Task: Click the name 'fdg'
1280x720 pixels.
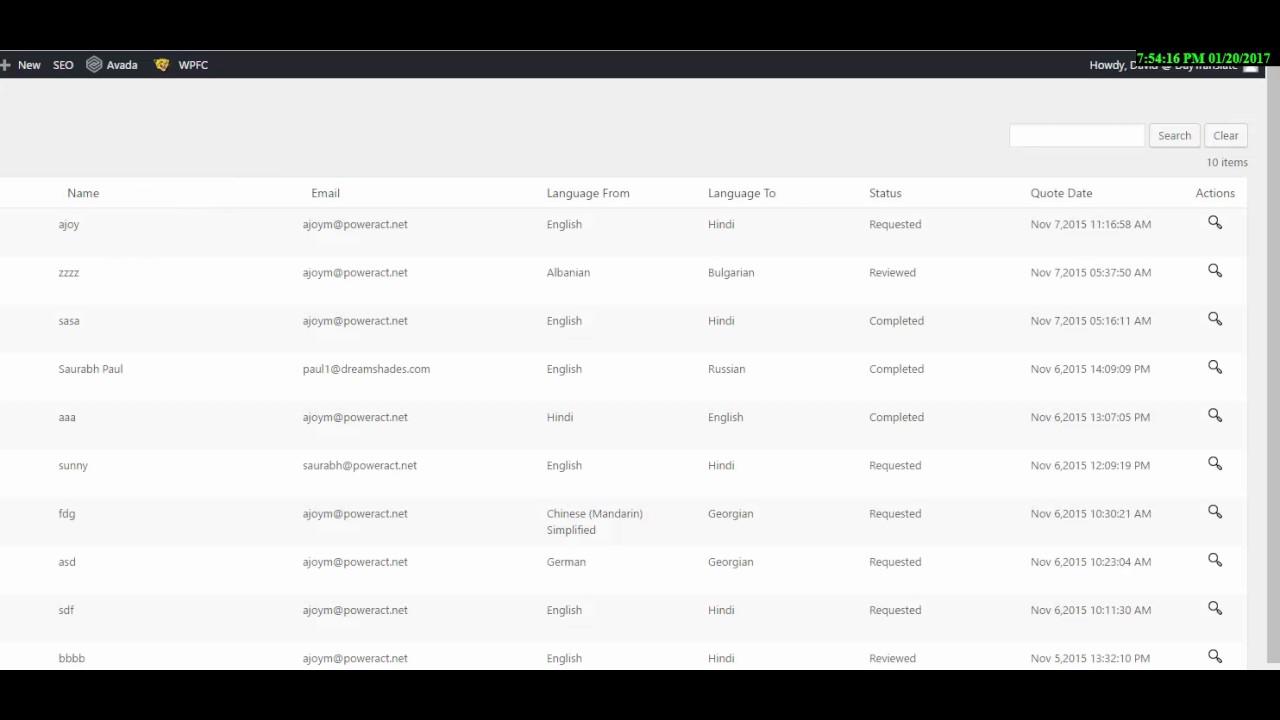Action: (x=67, y=514)
